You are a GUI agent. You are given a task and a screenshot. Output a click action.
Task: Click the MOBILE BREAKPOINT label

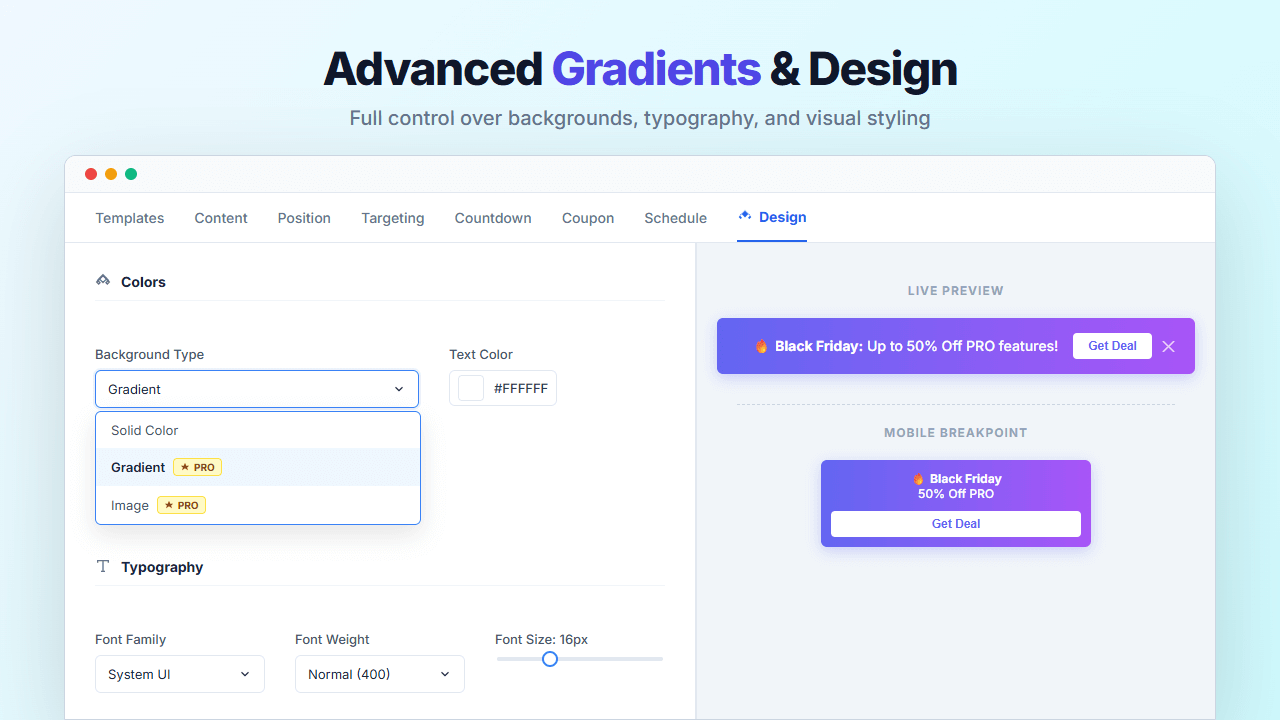point(956,433)
